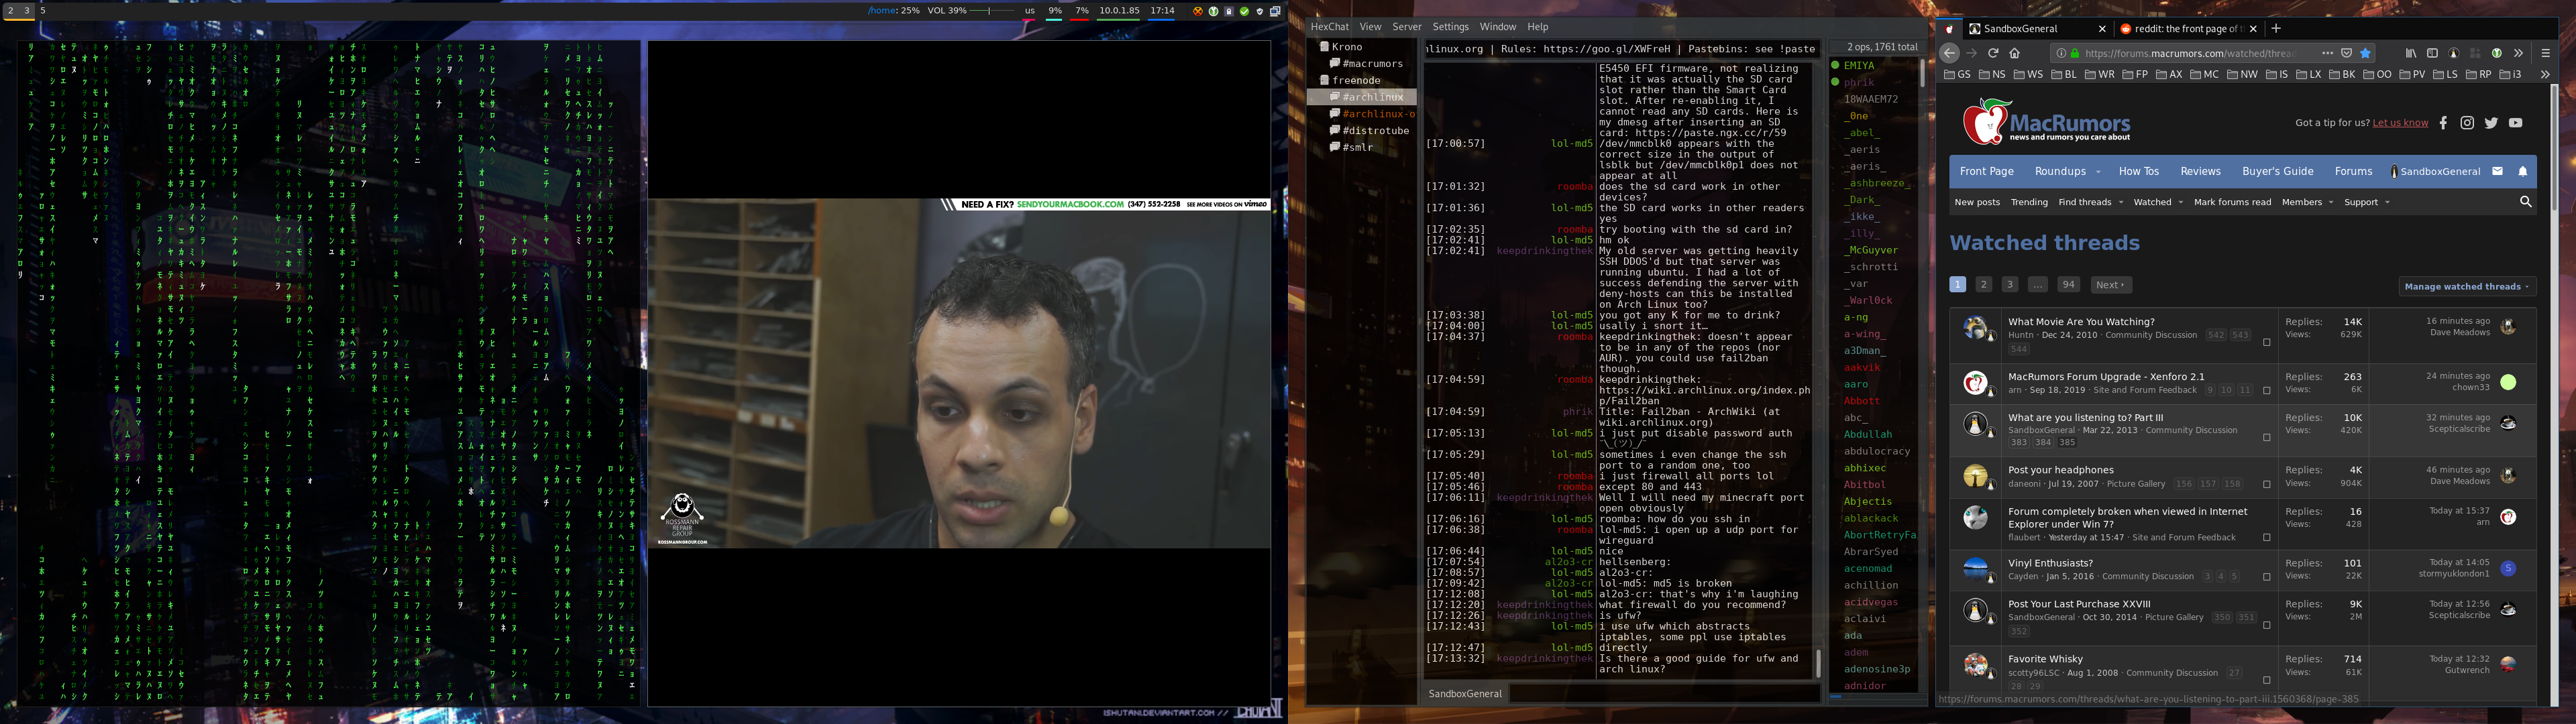Expand toolbar overflow chevron beside hamburger menu
Screen dimensions: 2576x724
[x=2518, y=53]
